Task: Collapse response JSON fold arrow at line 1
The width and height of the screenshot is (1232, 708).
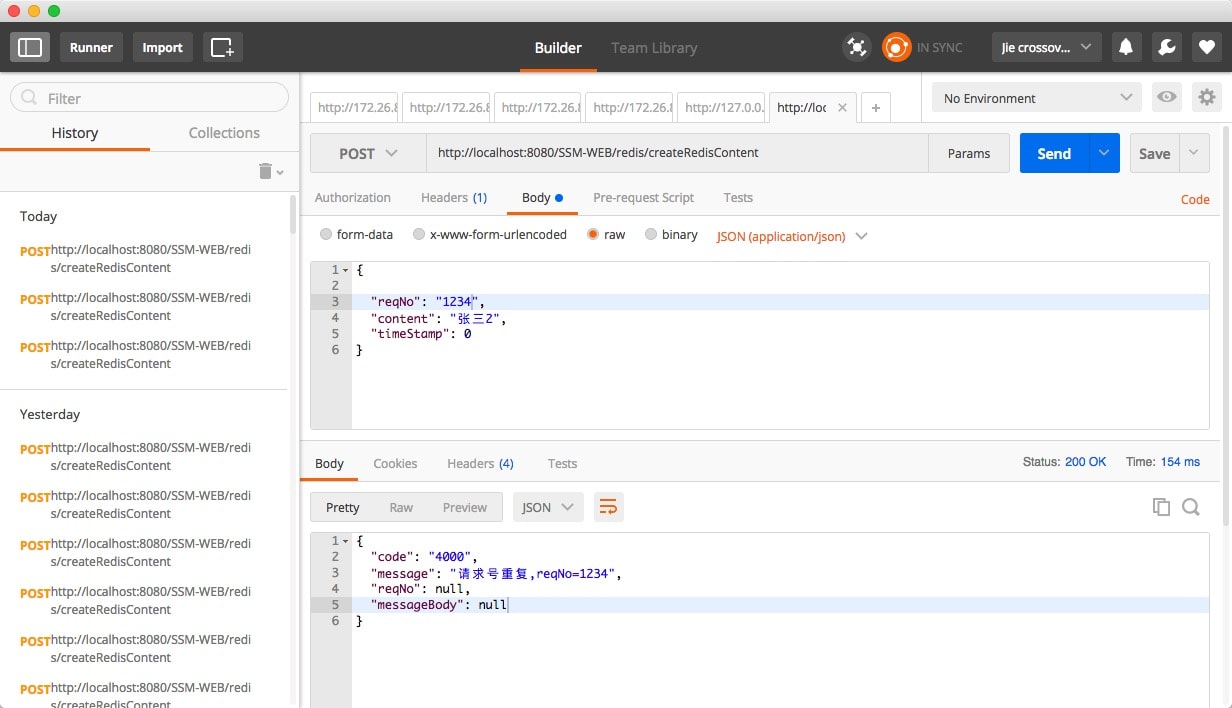Action: [x=345, y=541]
